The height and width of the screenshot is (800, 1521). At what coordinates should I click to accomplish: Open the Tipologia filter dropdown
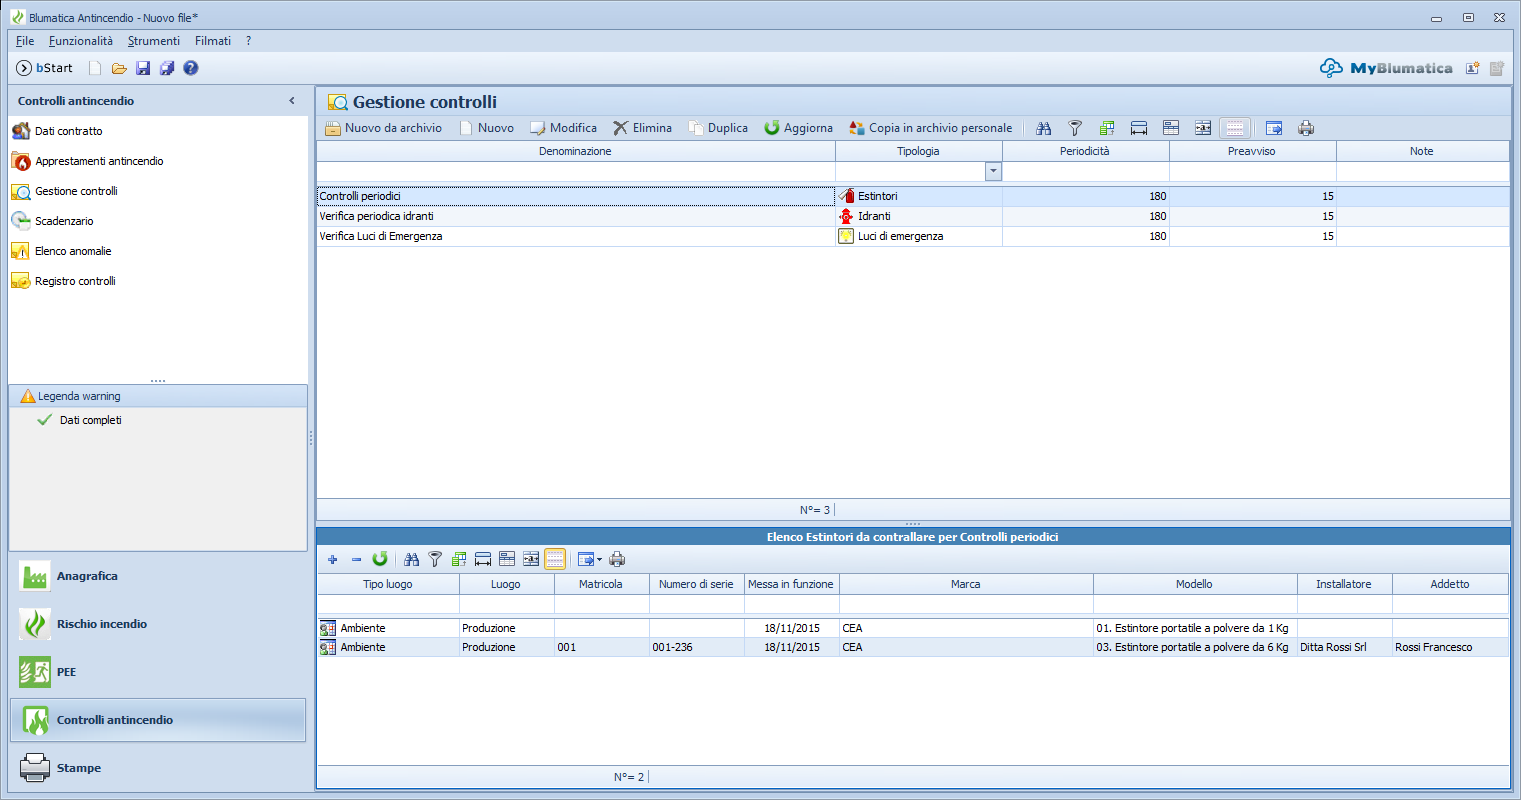pyautogui.click(x=993, y=171)
